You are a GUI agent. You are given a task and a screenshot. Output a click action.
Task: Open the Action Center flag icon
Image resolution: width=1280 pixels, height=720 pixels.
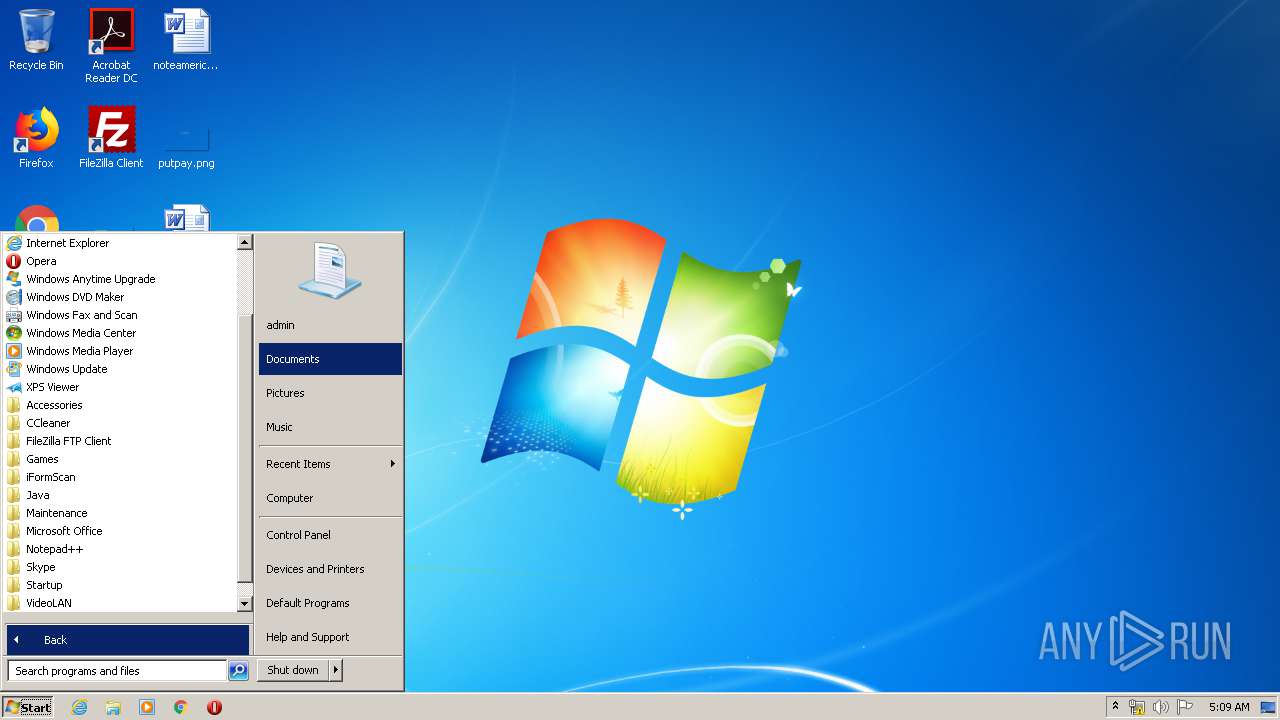click(1185, 707)
